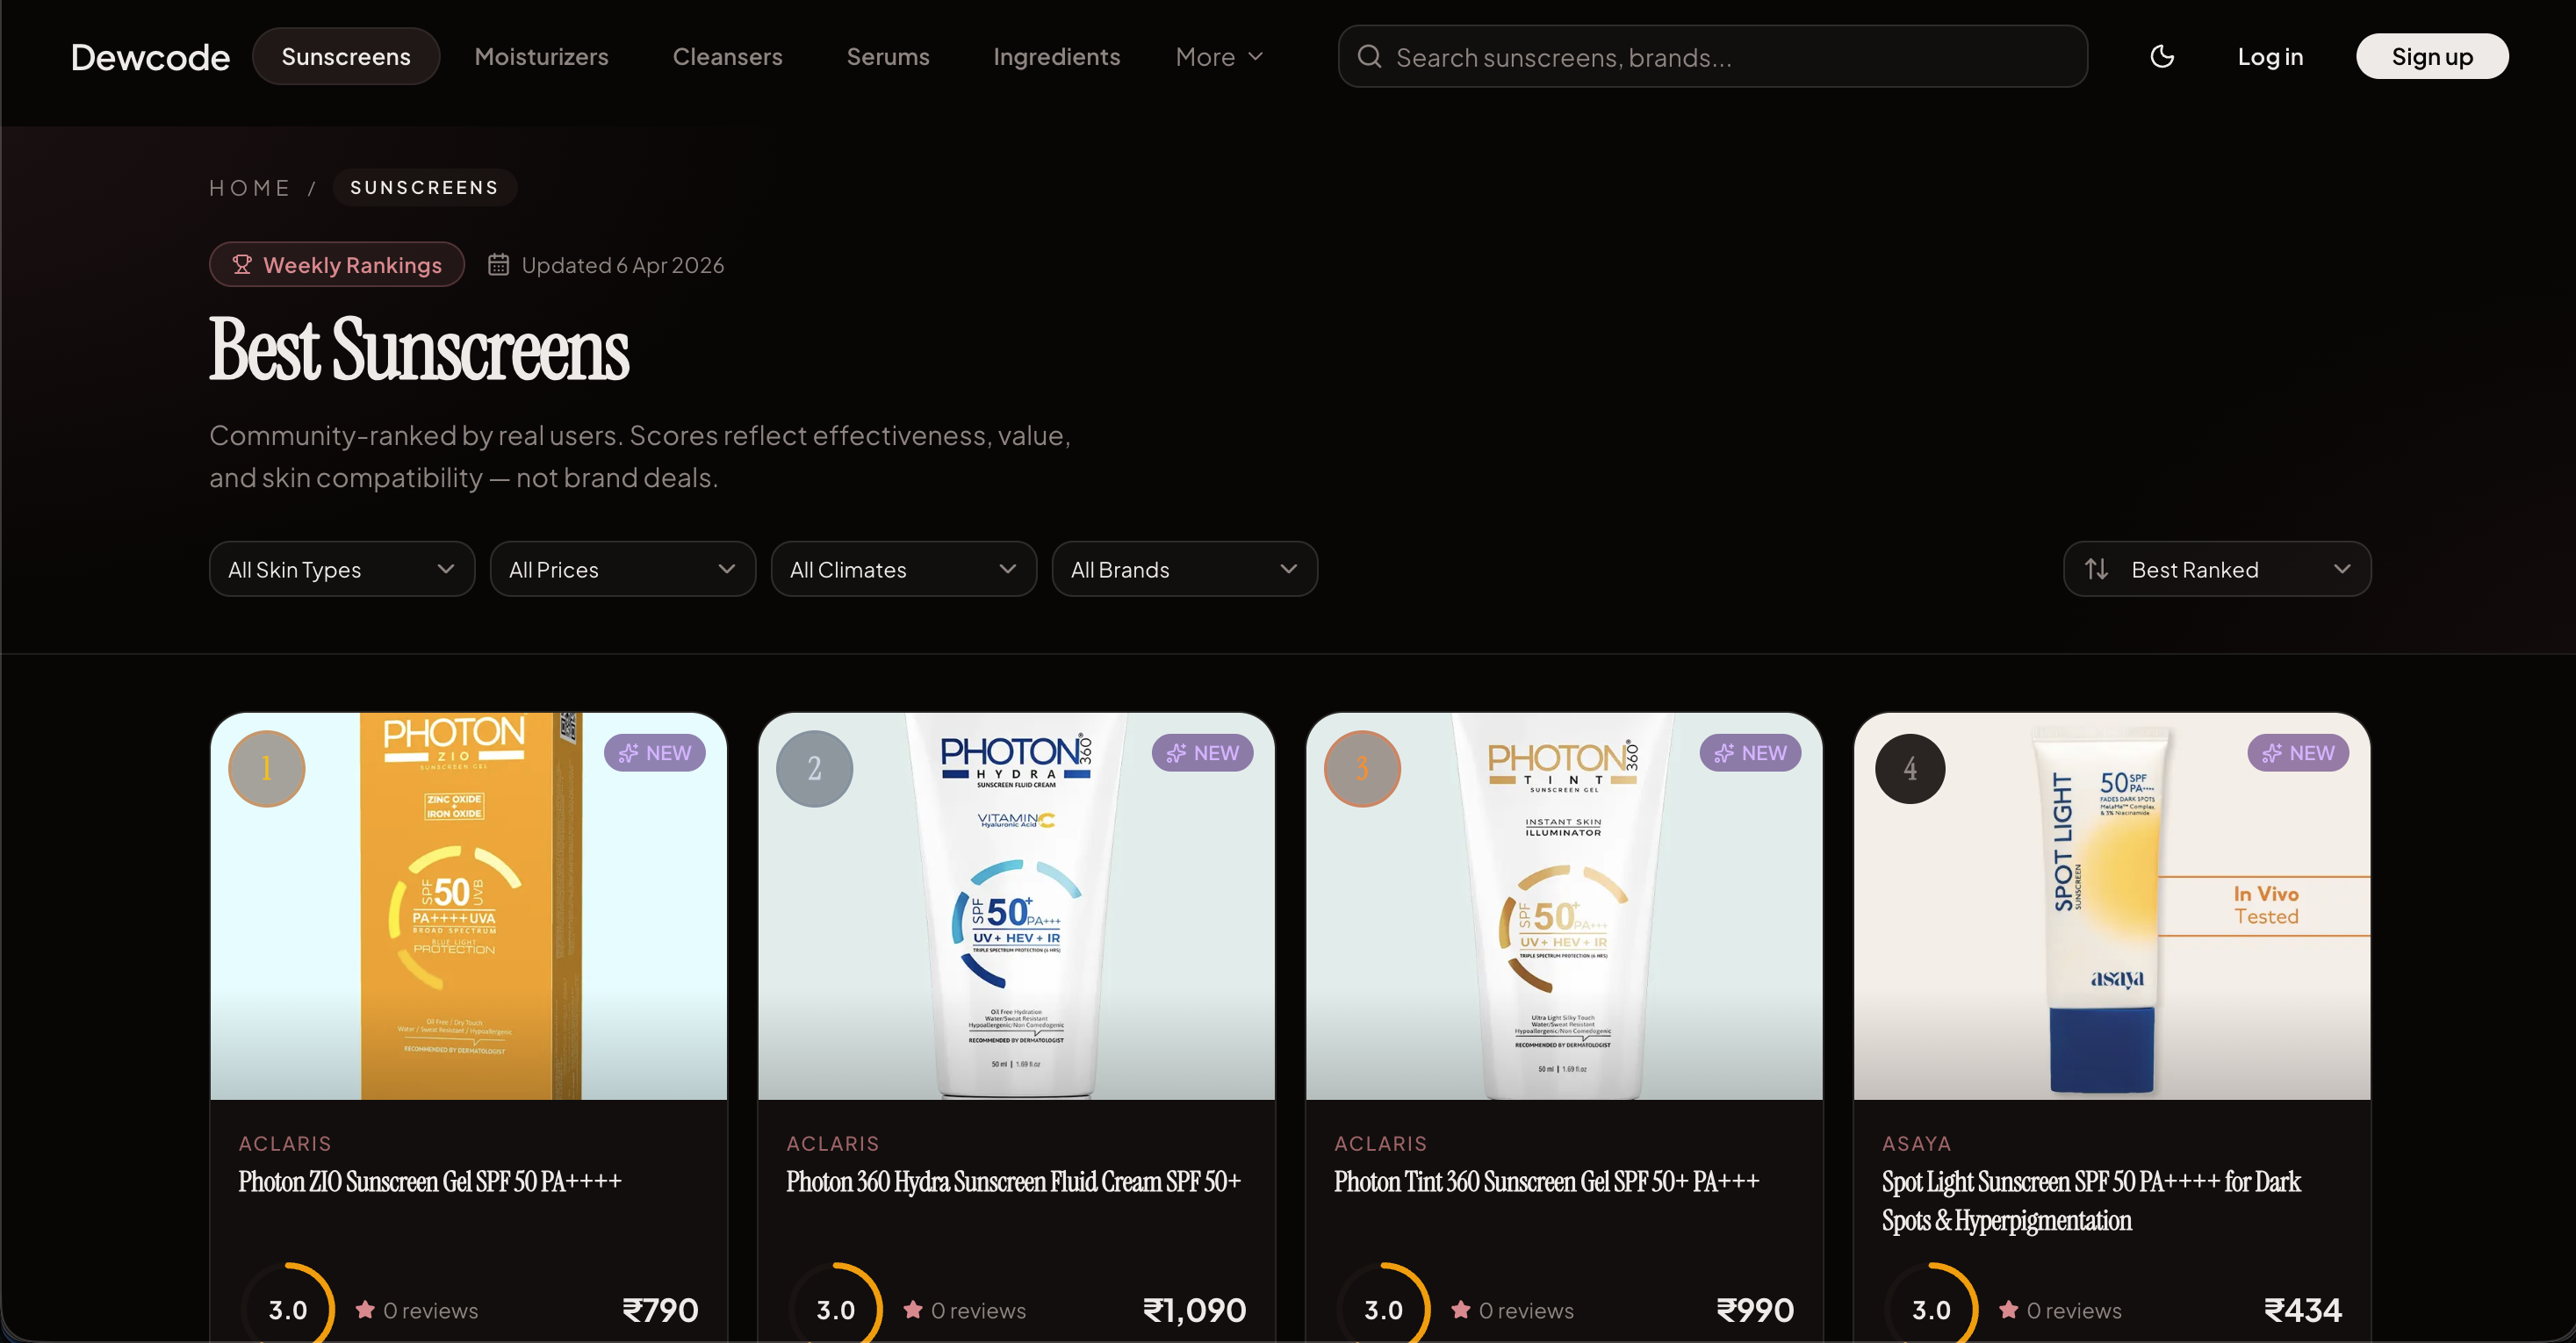
Task: Open the All Skin Types dropdown
Action: coord(341,569)
